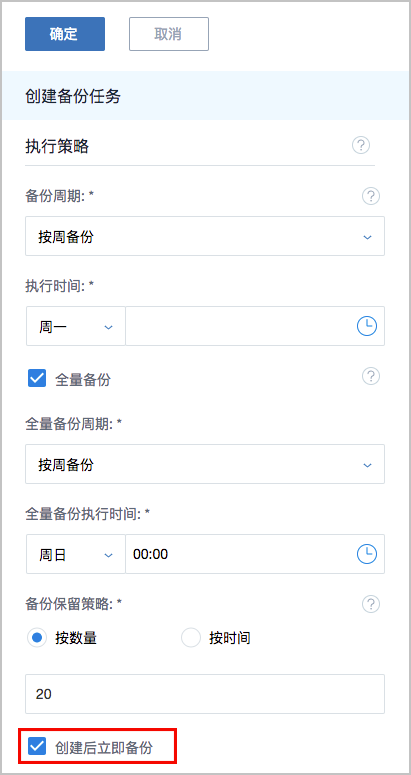
Task: Click the 取消 cancel button
Action: point(169,34)
